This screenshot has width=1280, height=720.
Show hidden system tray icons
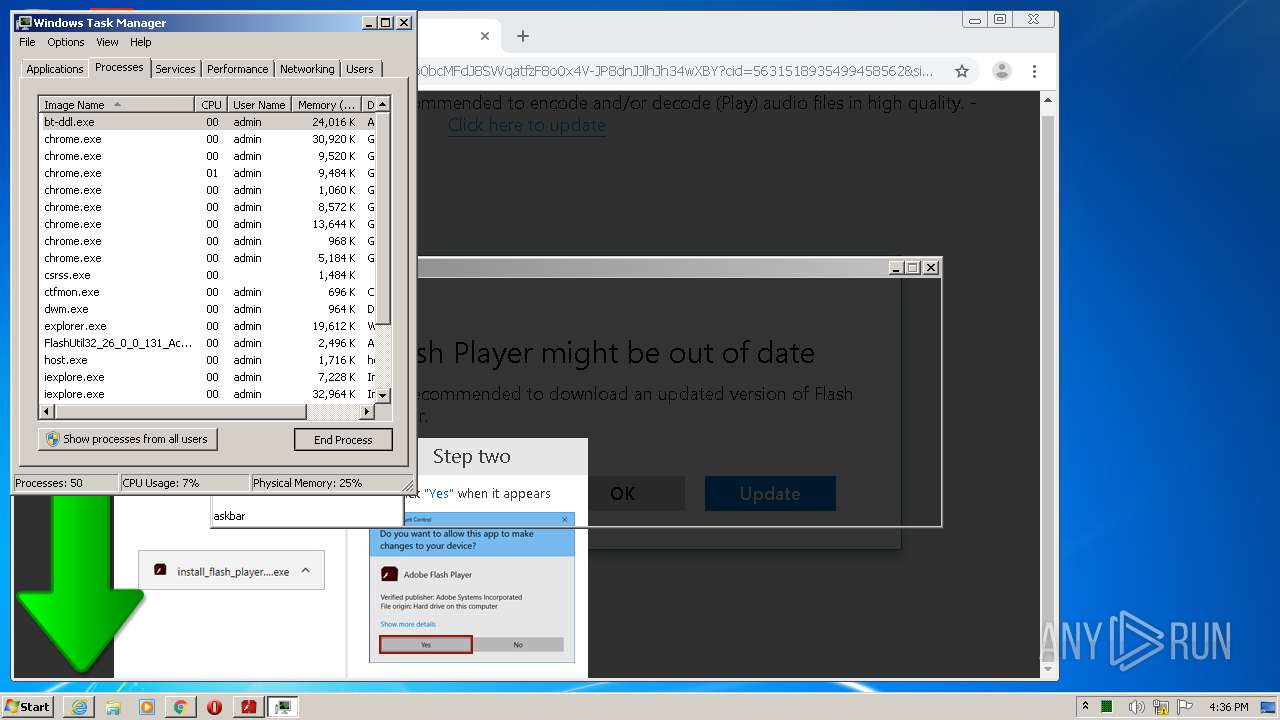(1085, 706)
